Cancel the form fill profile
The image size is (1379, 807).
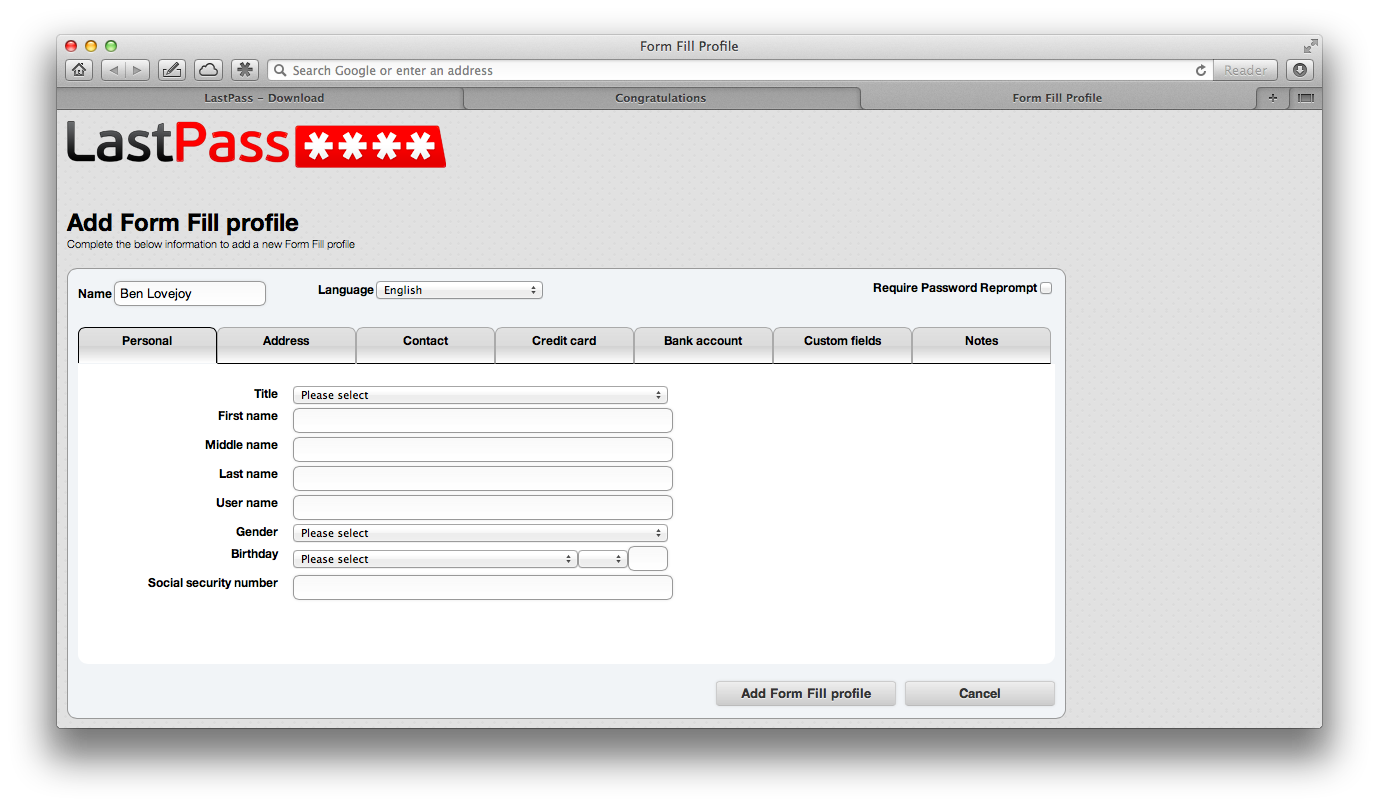coord(980,693)
